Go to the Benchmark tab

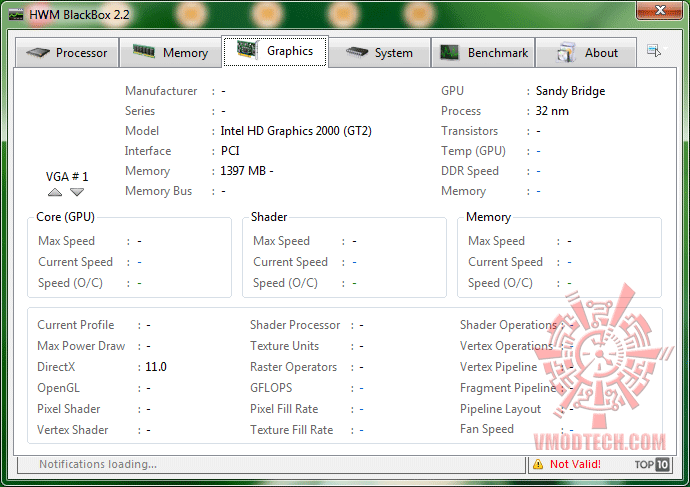click(x=483, y=53)
